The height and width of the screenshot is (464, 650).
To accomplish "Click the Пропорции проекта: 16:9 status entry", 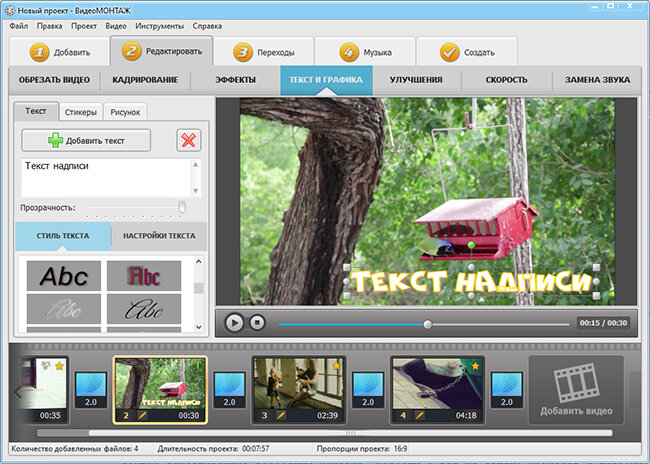I will [361, 449].
